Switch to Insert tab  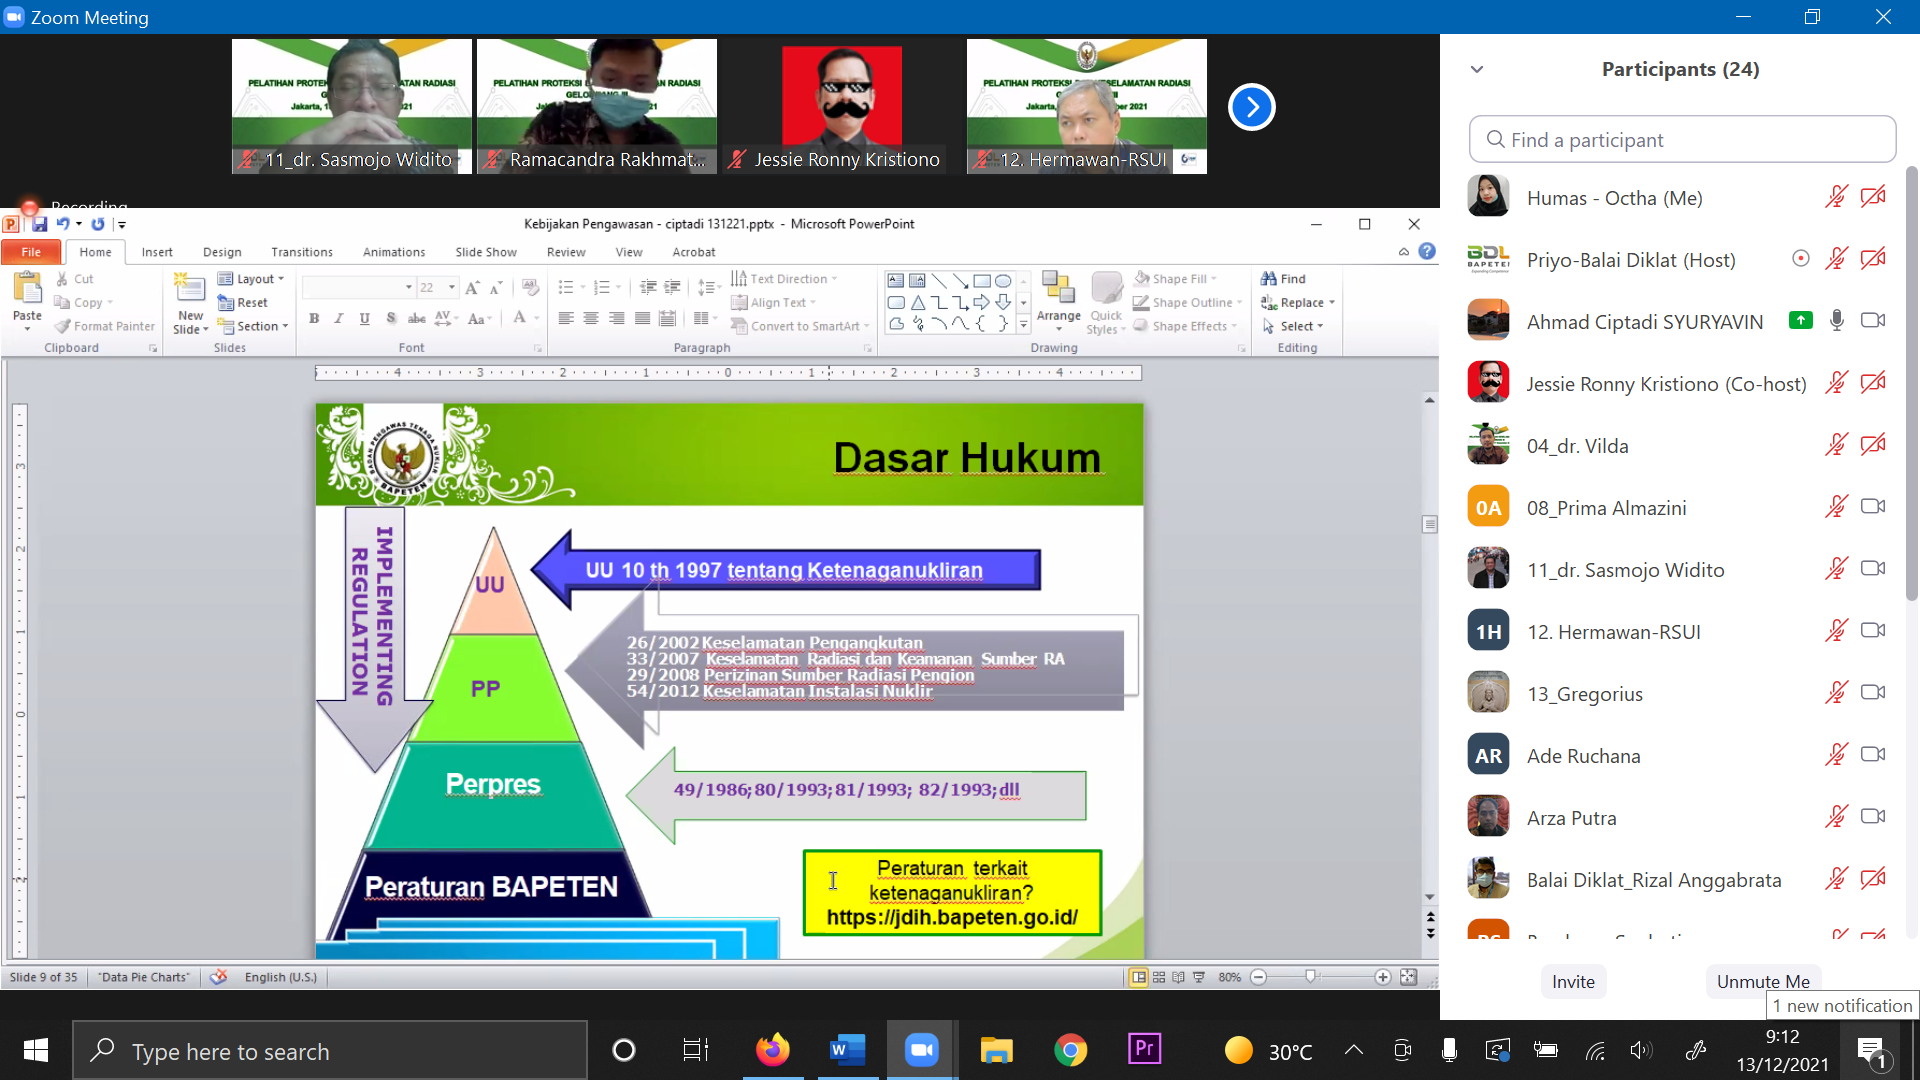click(157, 252)
